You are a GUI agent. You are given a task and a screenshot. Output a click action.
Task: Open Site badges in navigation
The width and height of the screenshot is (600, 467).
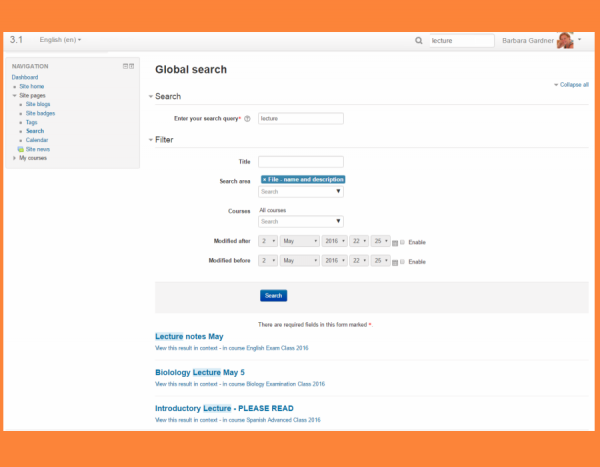click(41, 113)
